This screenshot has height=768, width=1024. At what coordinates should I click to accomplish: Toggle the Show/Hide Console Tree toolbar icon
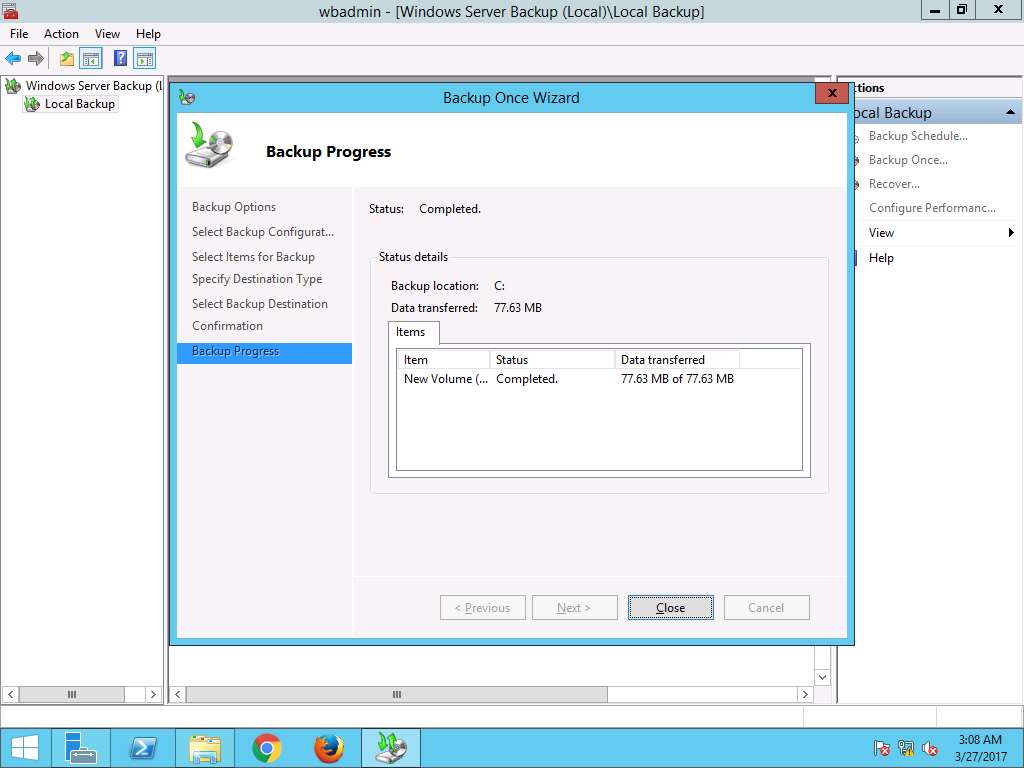pyautogui.click(x=91, y=59)
